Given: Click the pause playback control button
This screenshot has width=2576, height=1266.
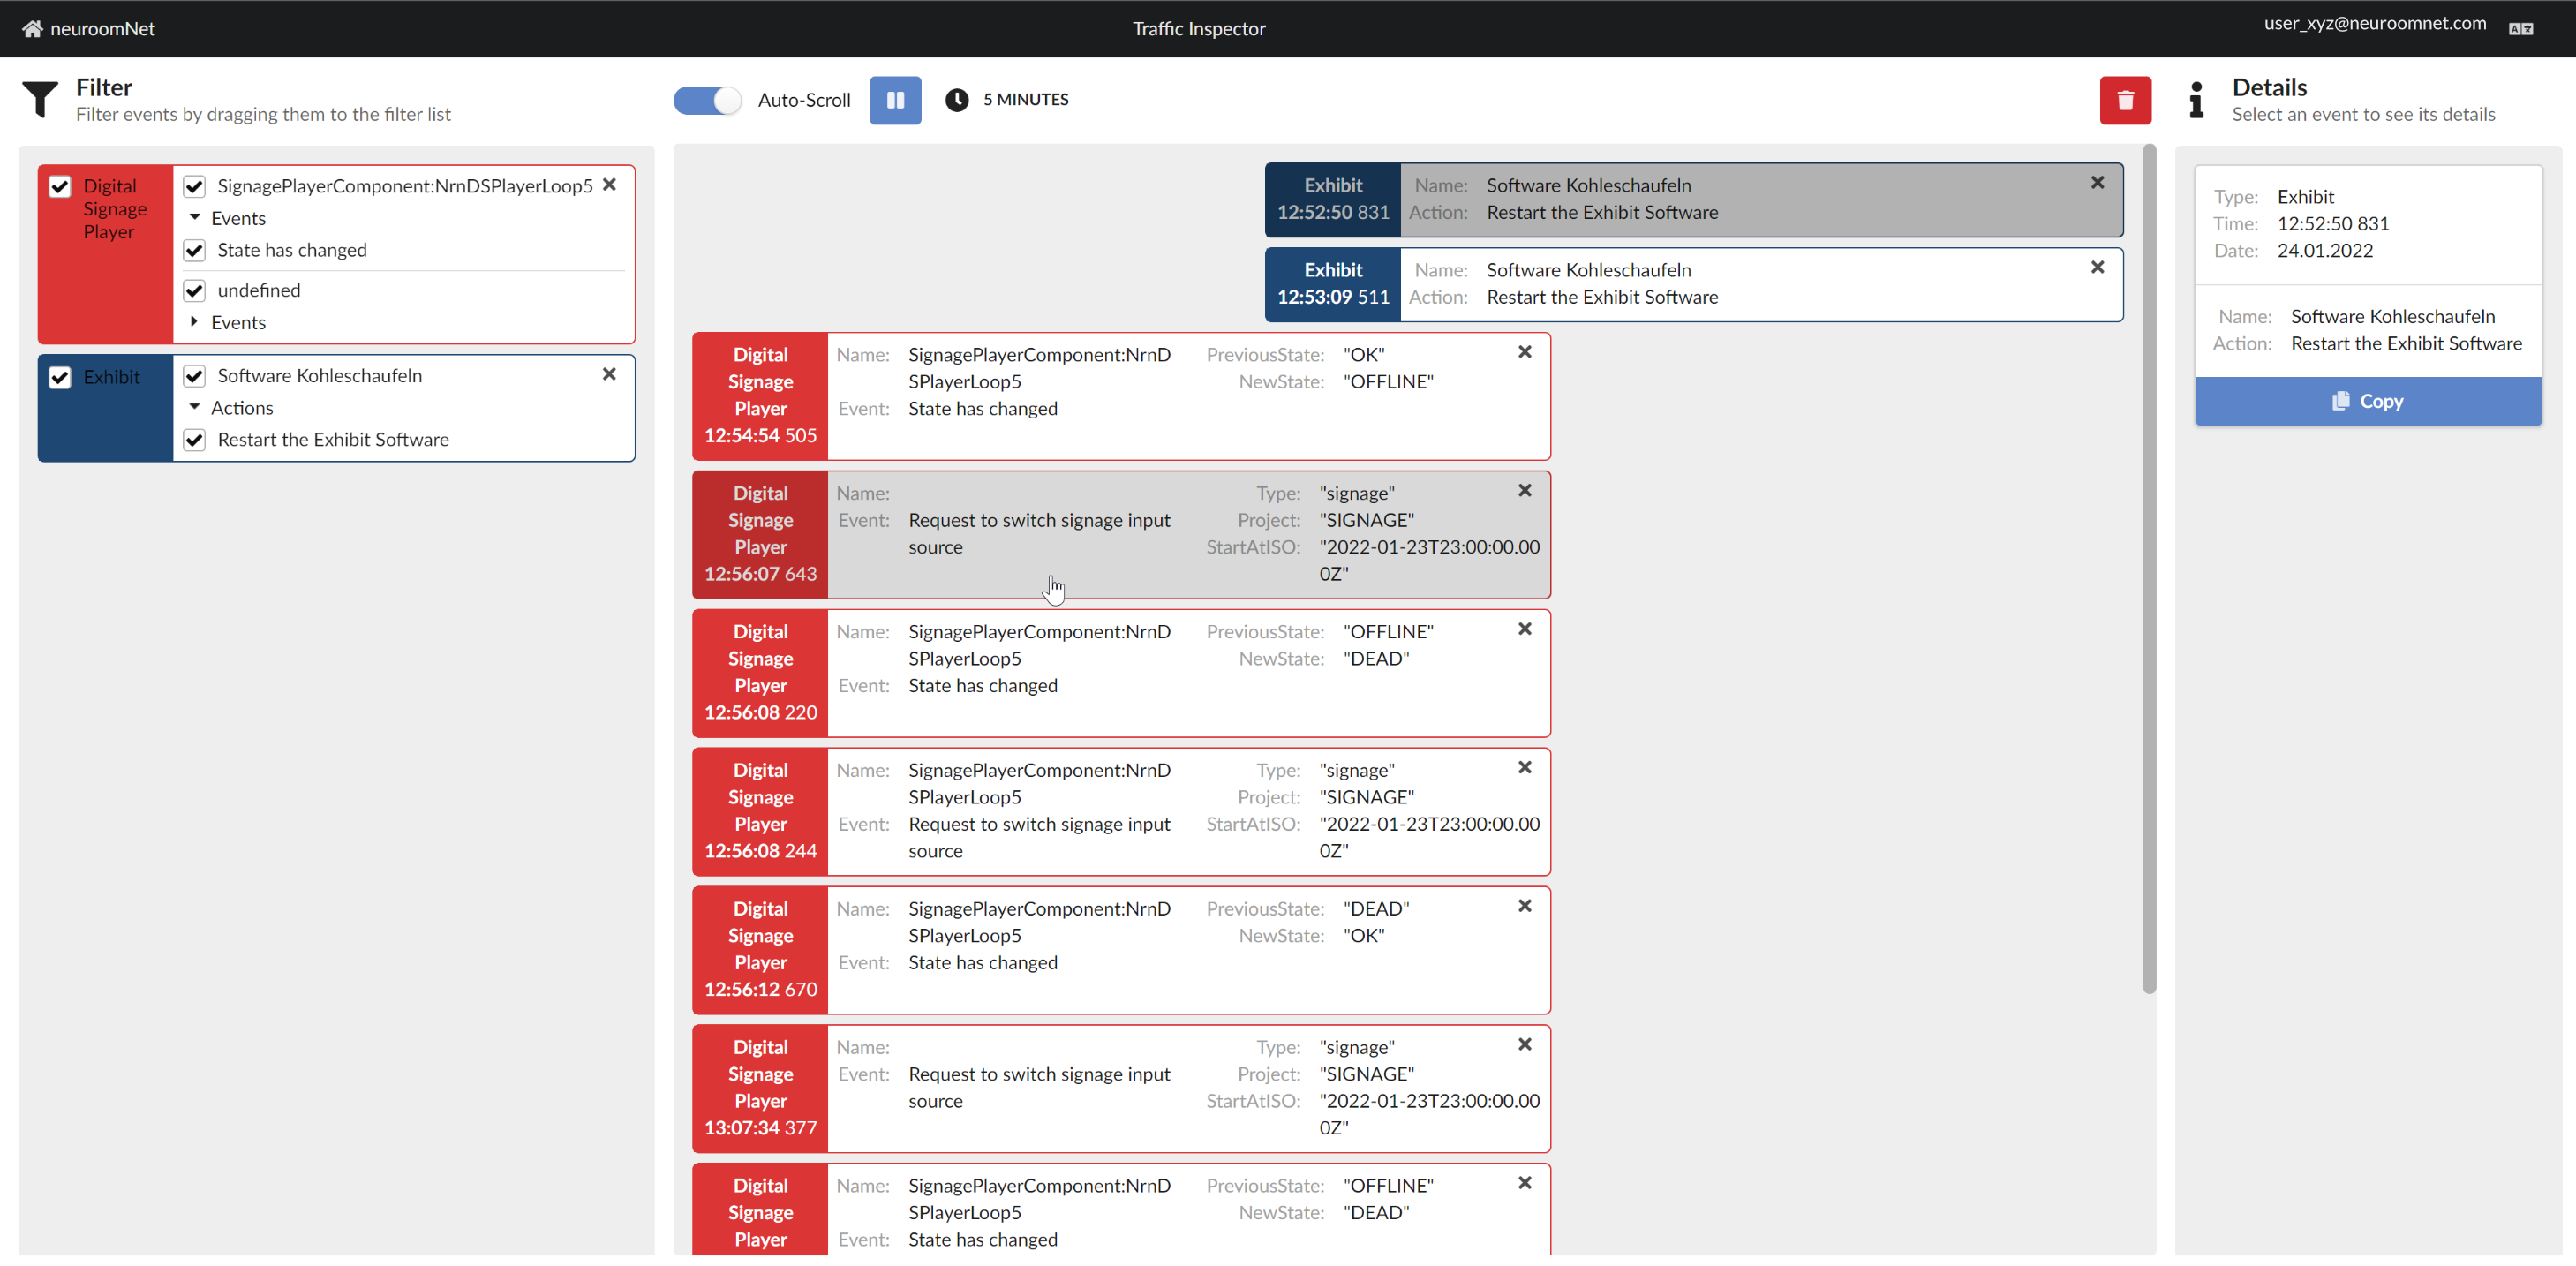Looking at the screenshot, I should (x=897, y=100).
